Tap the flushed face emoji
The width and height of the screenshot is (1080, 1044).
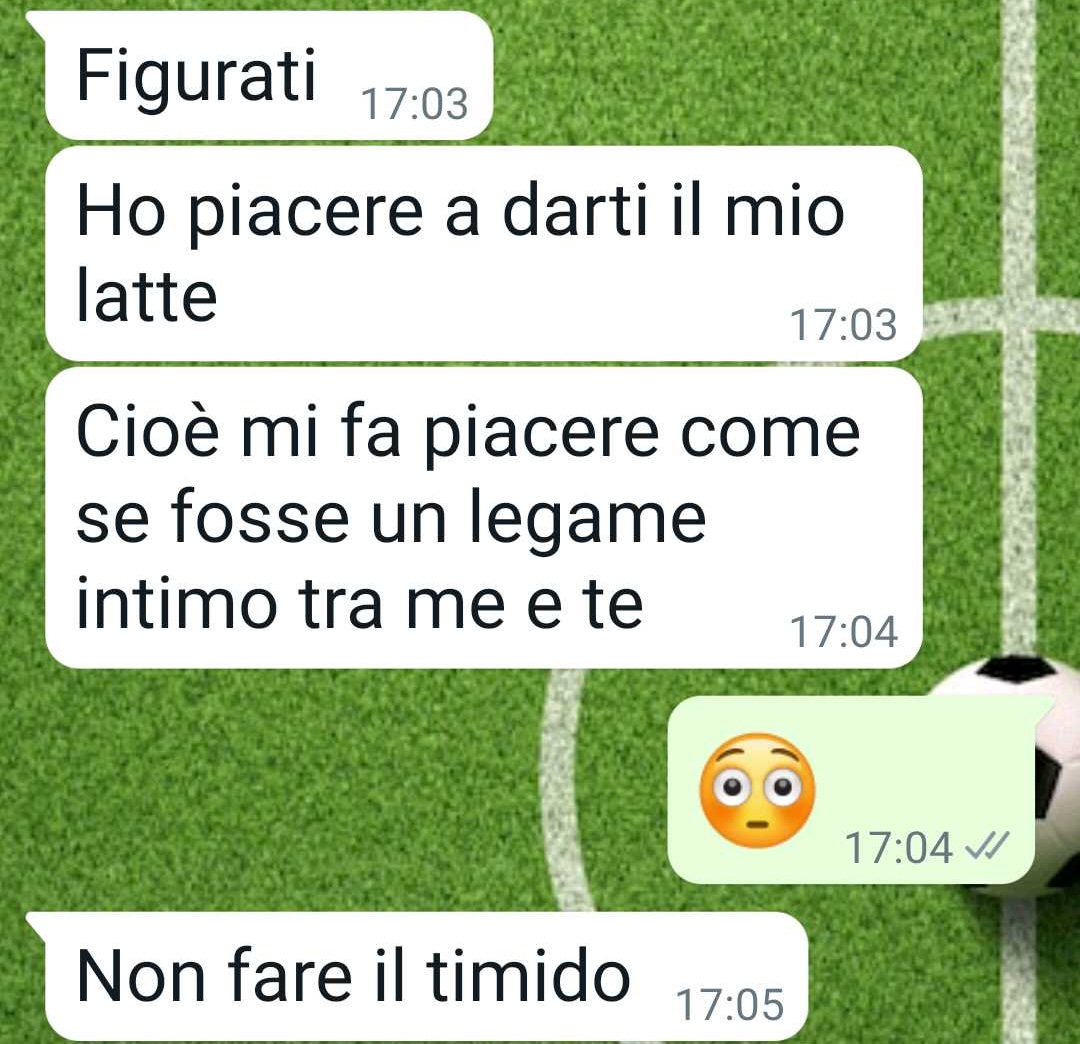click(x=757, y=791)
